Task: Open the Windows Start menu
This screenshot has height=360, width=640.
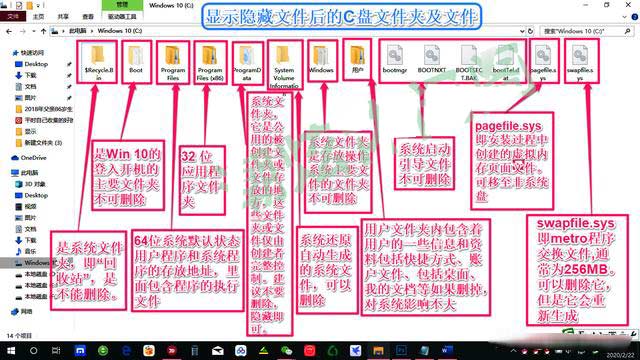Action: pyautogui.click(x=11, y=351)
